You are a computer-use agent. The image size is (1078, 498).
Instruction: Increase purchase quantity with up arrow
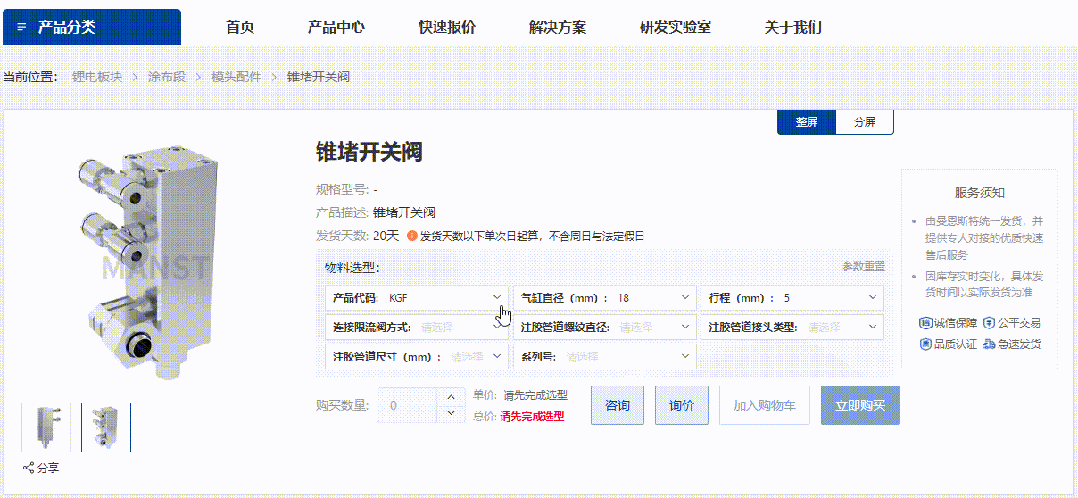[451, 397]
